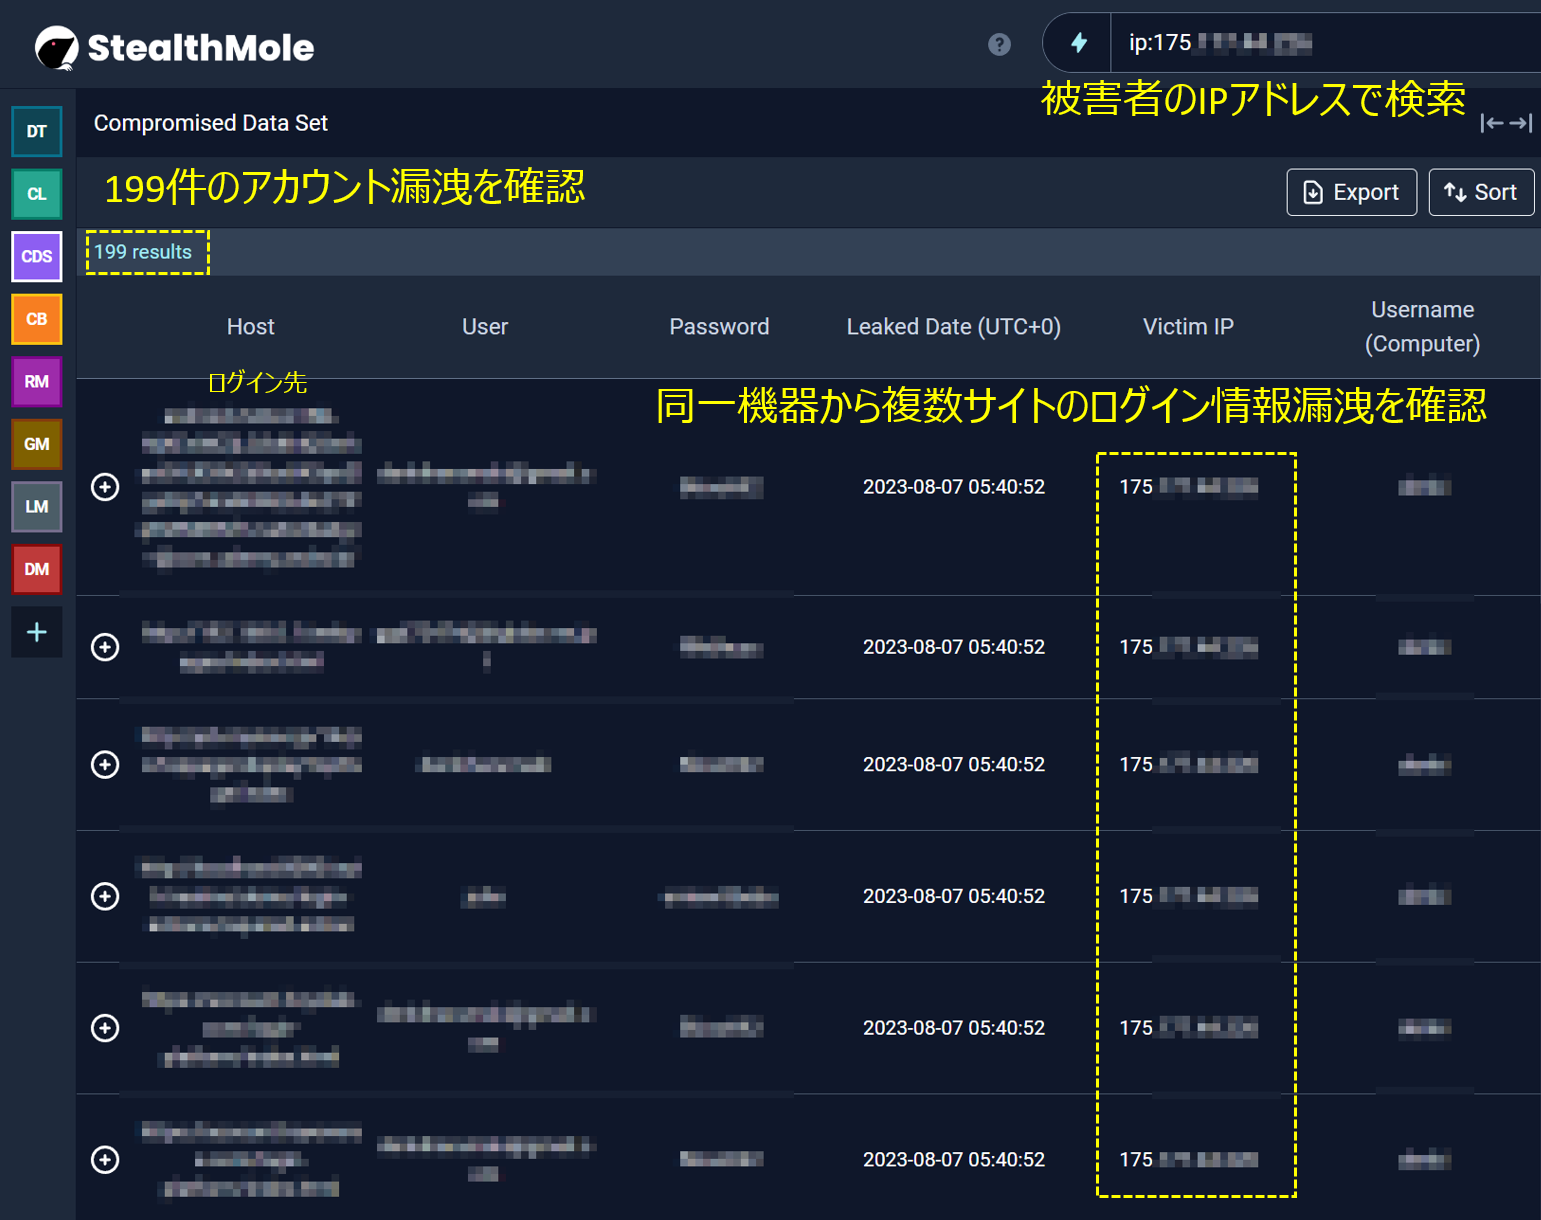Screen dimensions: 1541x1220
Task: Expand the sixth result row
Action: click(105, 1159)
